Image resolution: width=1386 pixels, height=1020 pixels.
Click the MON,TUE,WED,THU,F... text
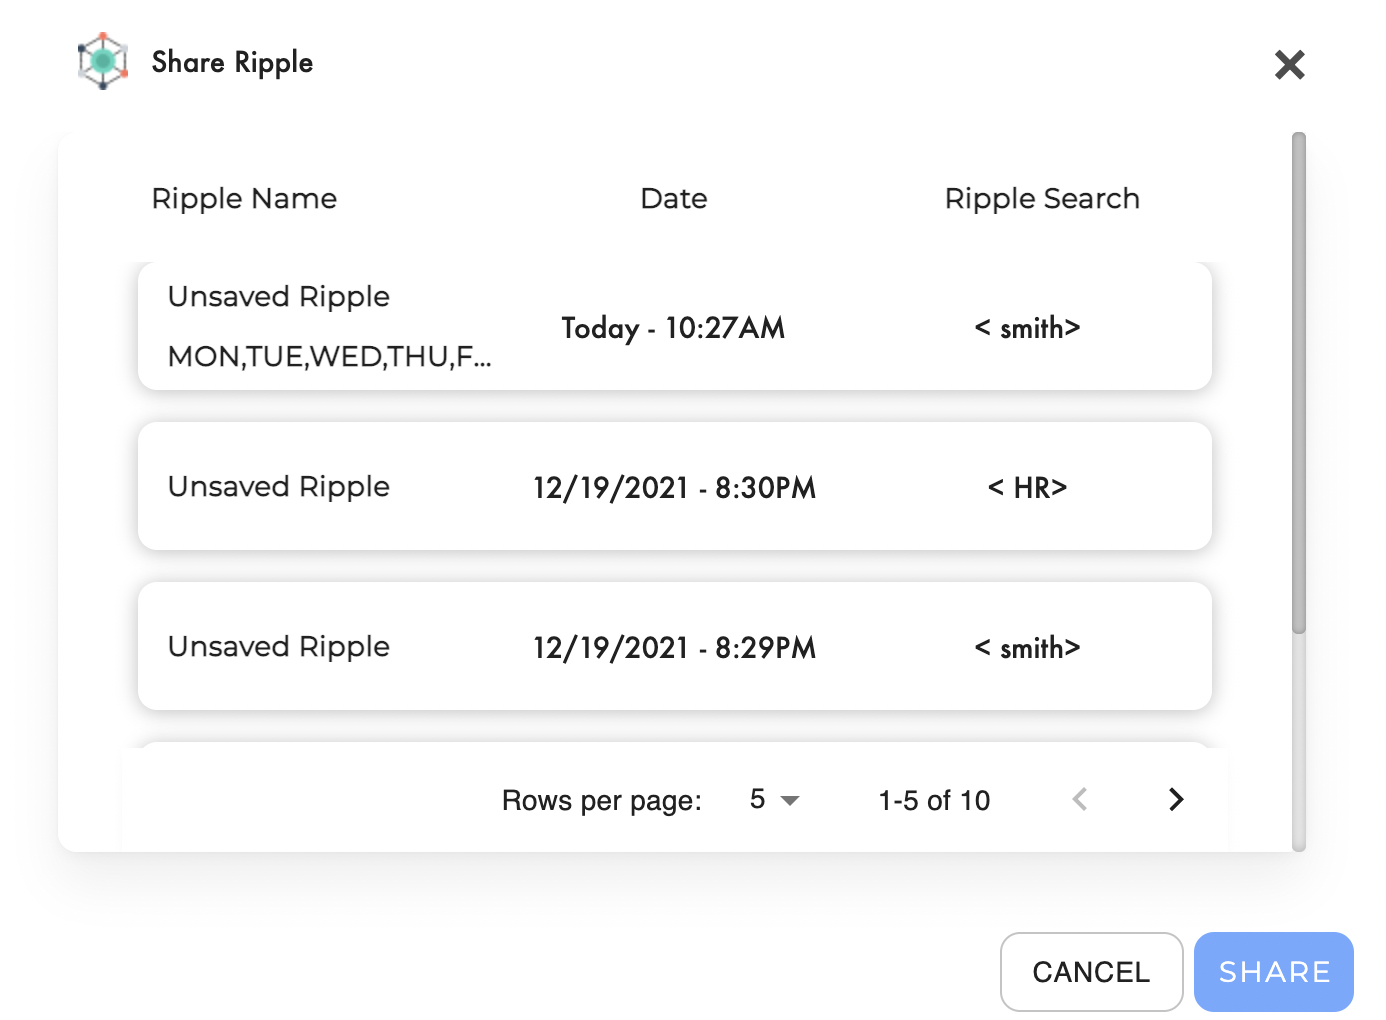(x=330, y=357)
